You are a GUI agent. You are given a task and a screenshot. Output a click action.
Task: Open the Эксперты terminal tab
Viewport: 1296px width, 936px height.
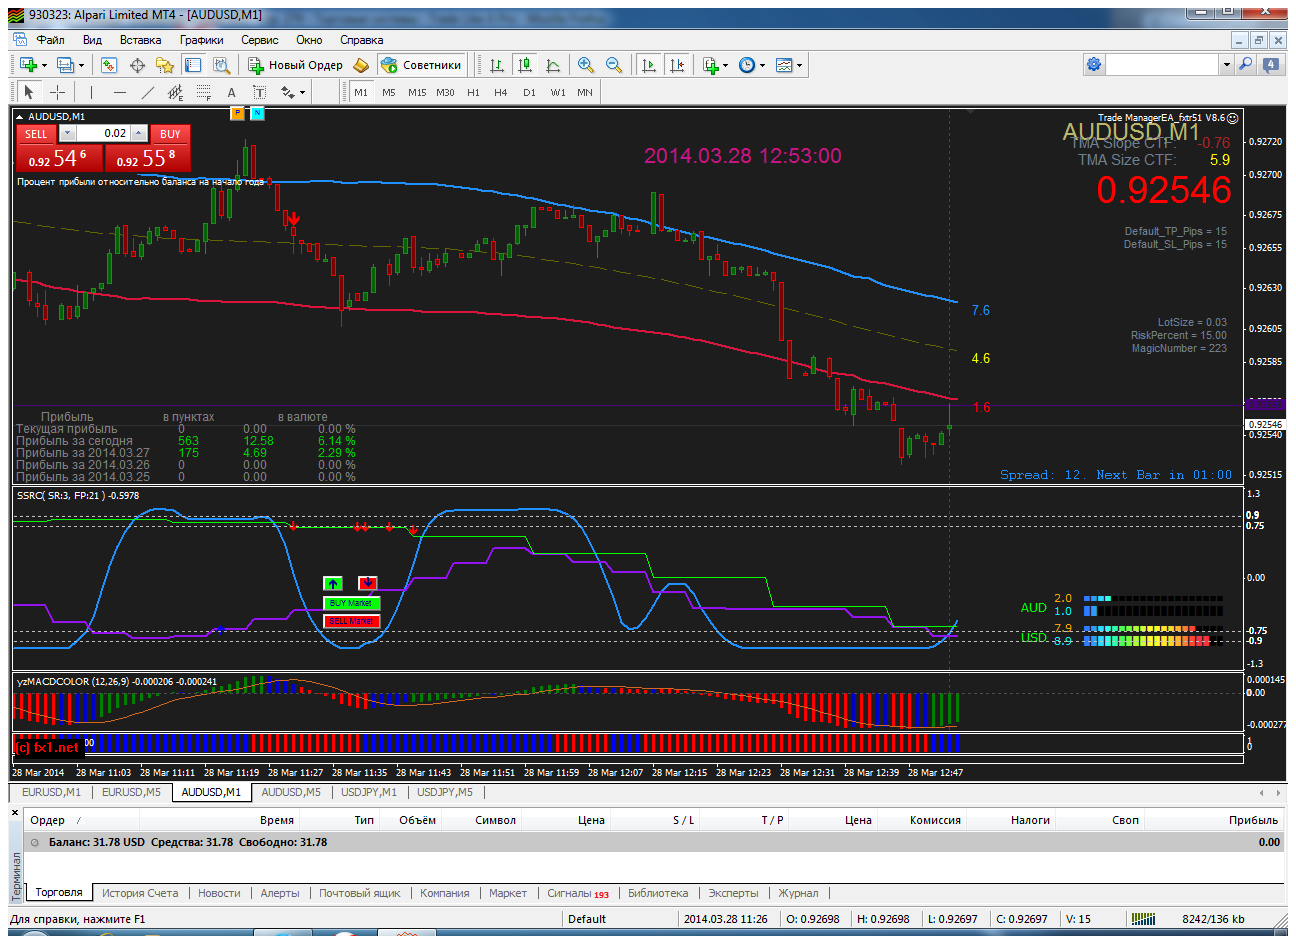tap(733, 893)
